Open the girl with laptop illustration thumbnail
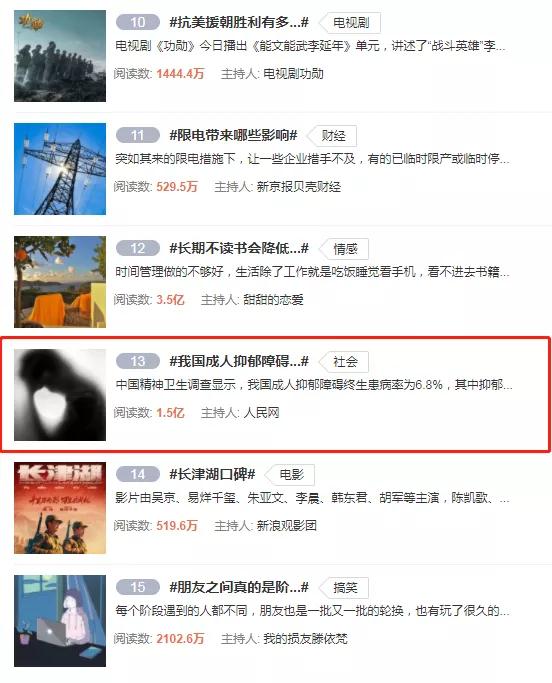Viewport: 552px width, 683px height. (x=60, y=621)
